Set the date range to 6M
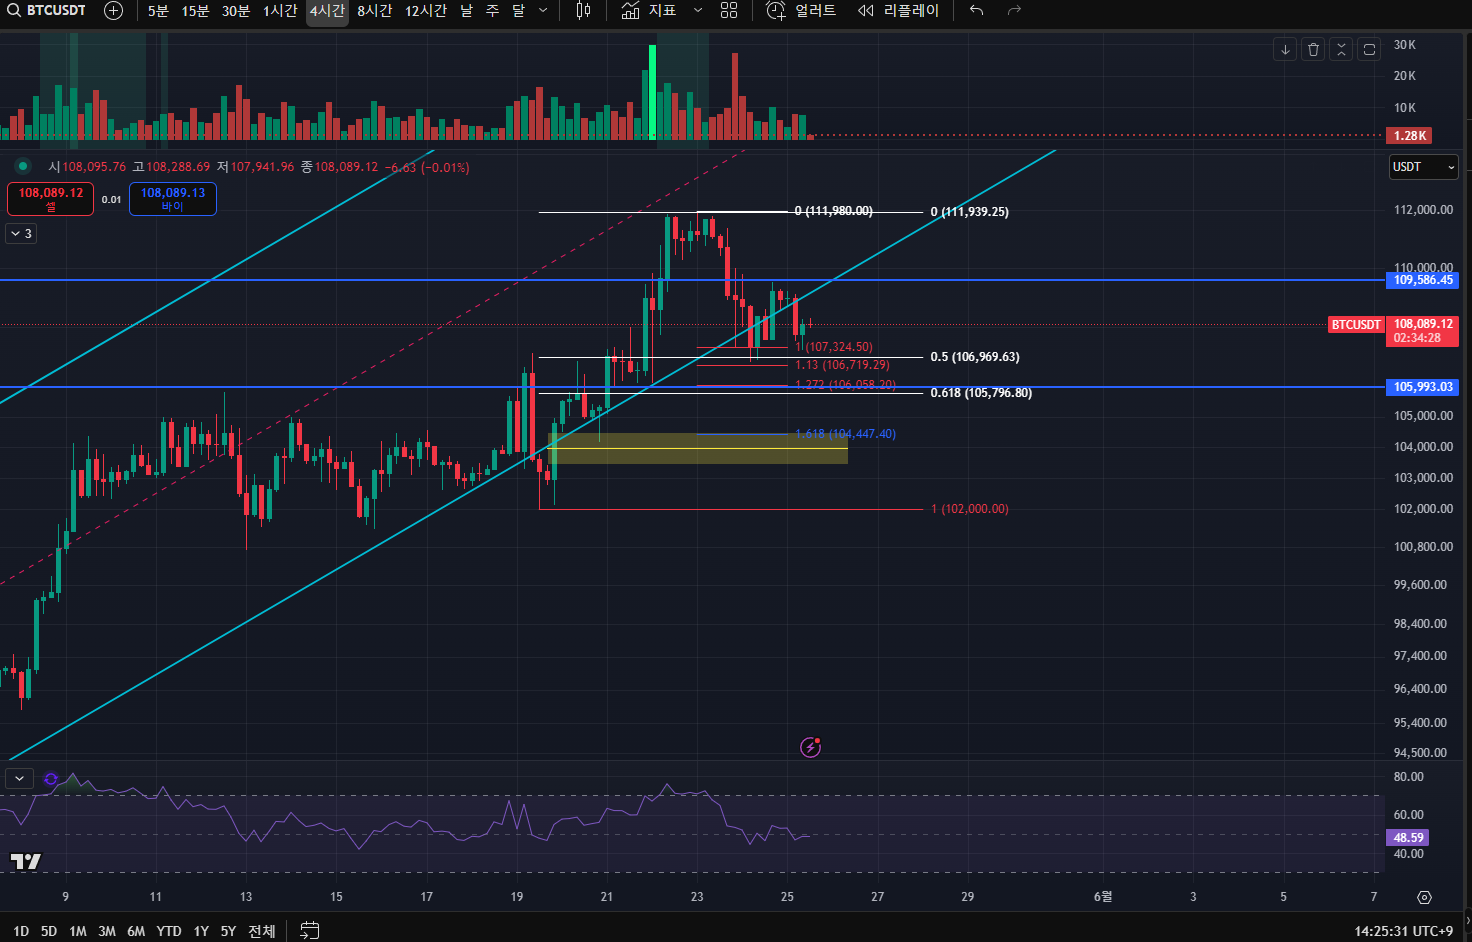Screen dimensions: 1472x942 pyautogui.click(x=136, y=931)
